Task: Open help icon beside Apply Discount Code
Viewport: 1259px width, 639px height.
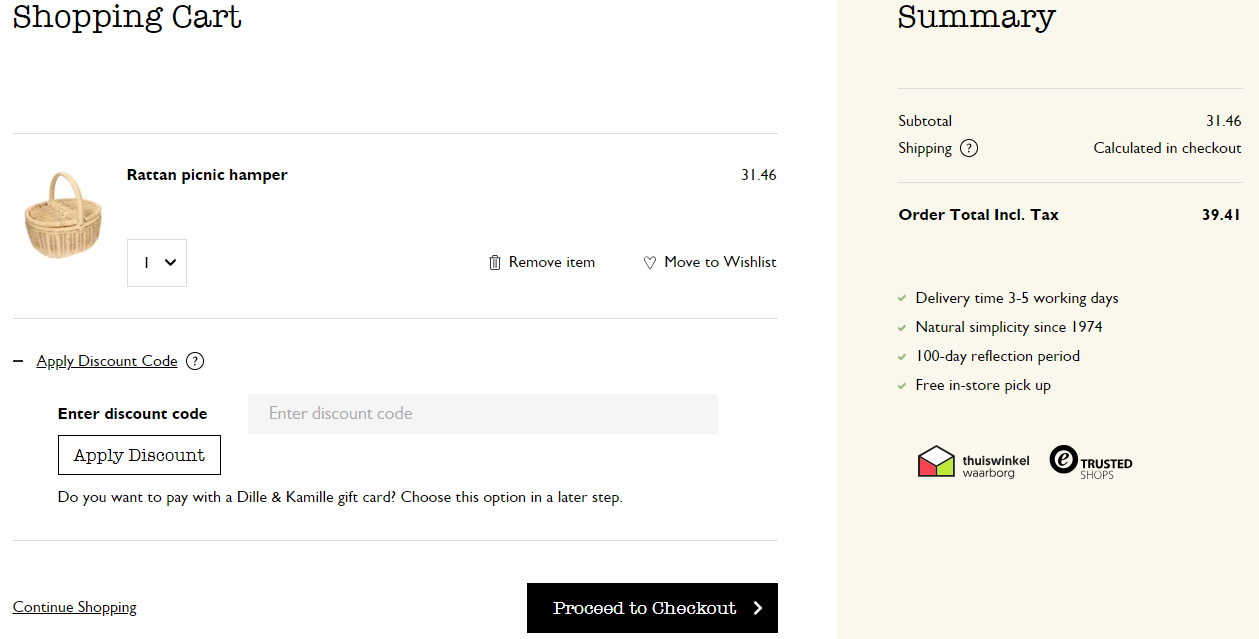Action: click(x=195, y=361)
